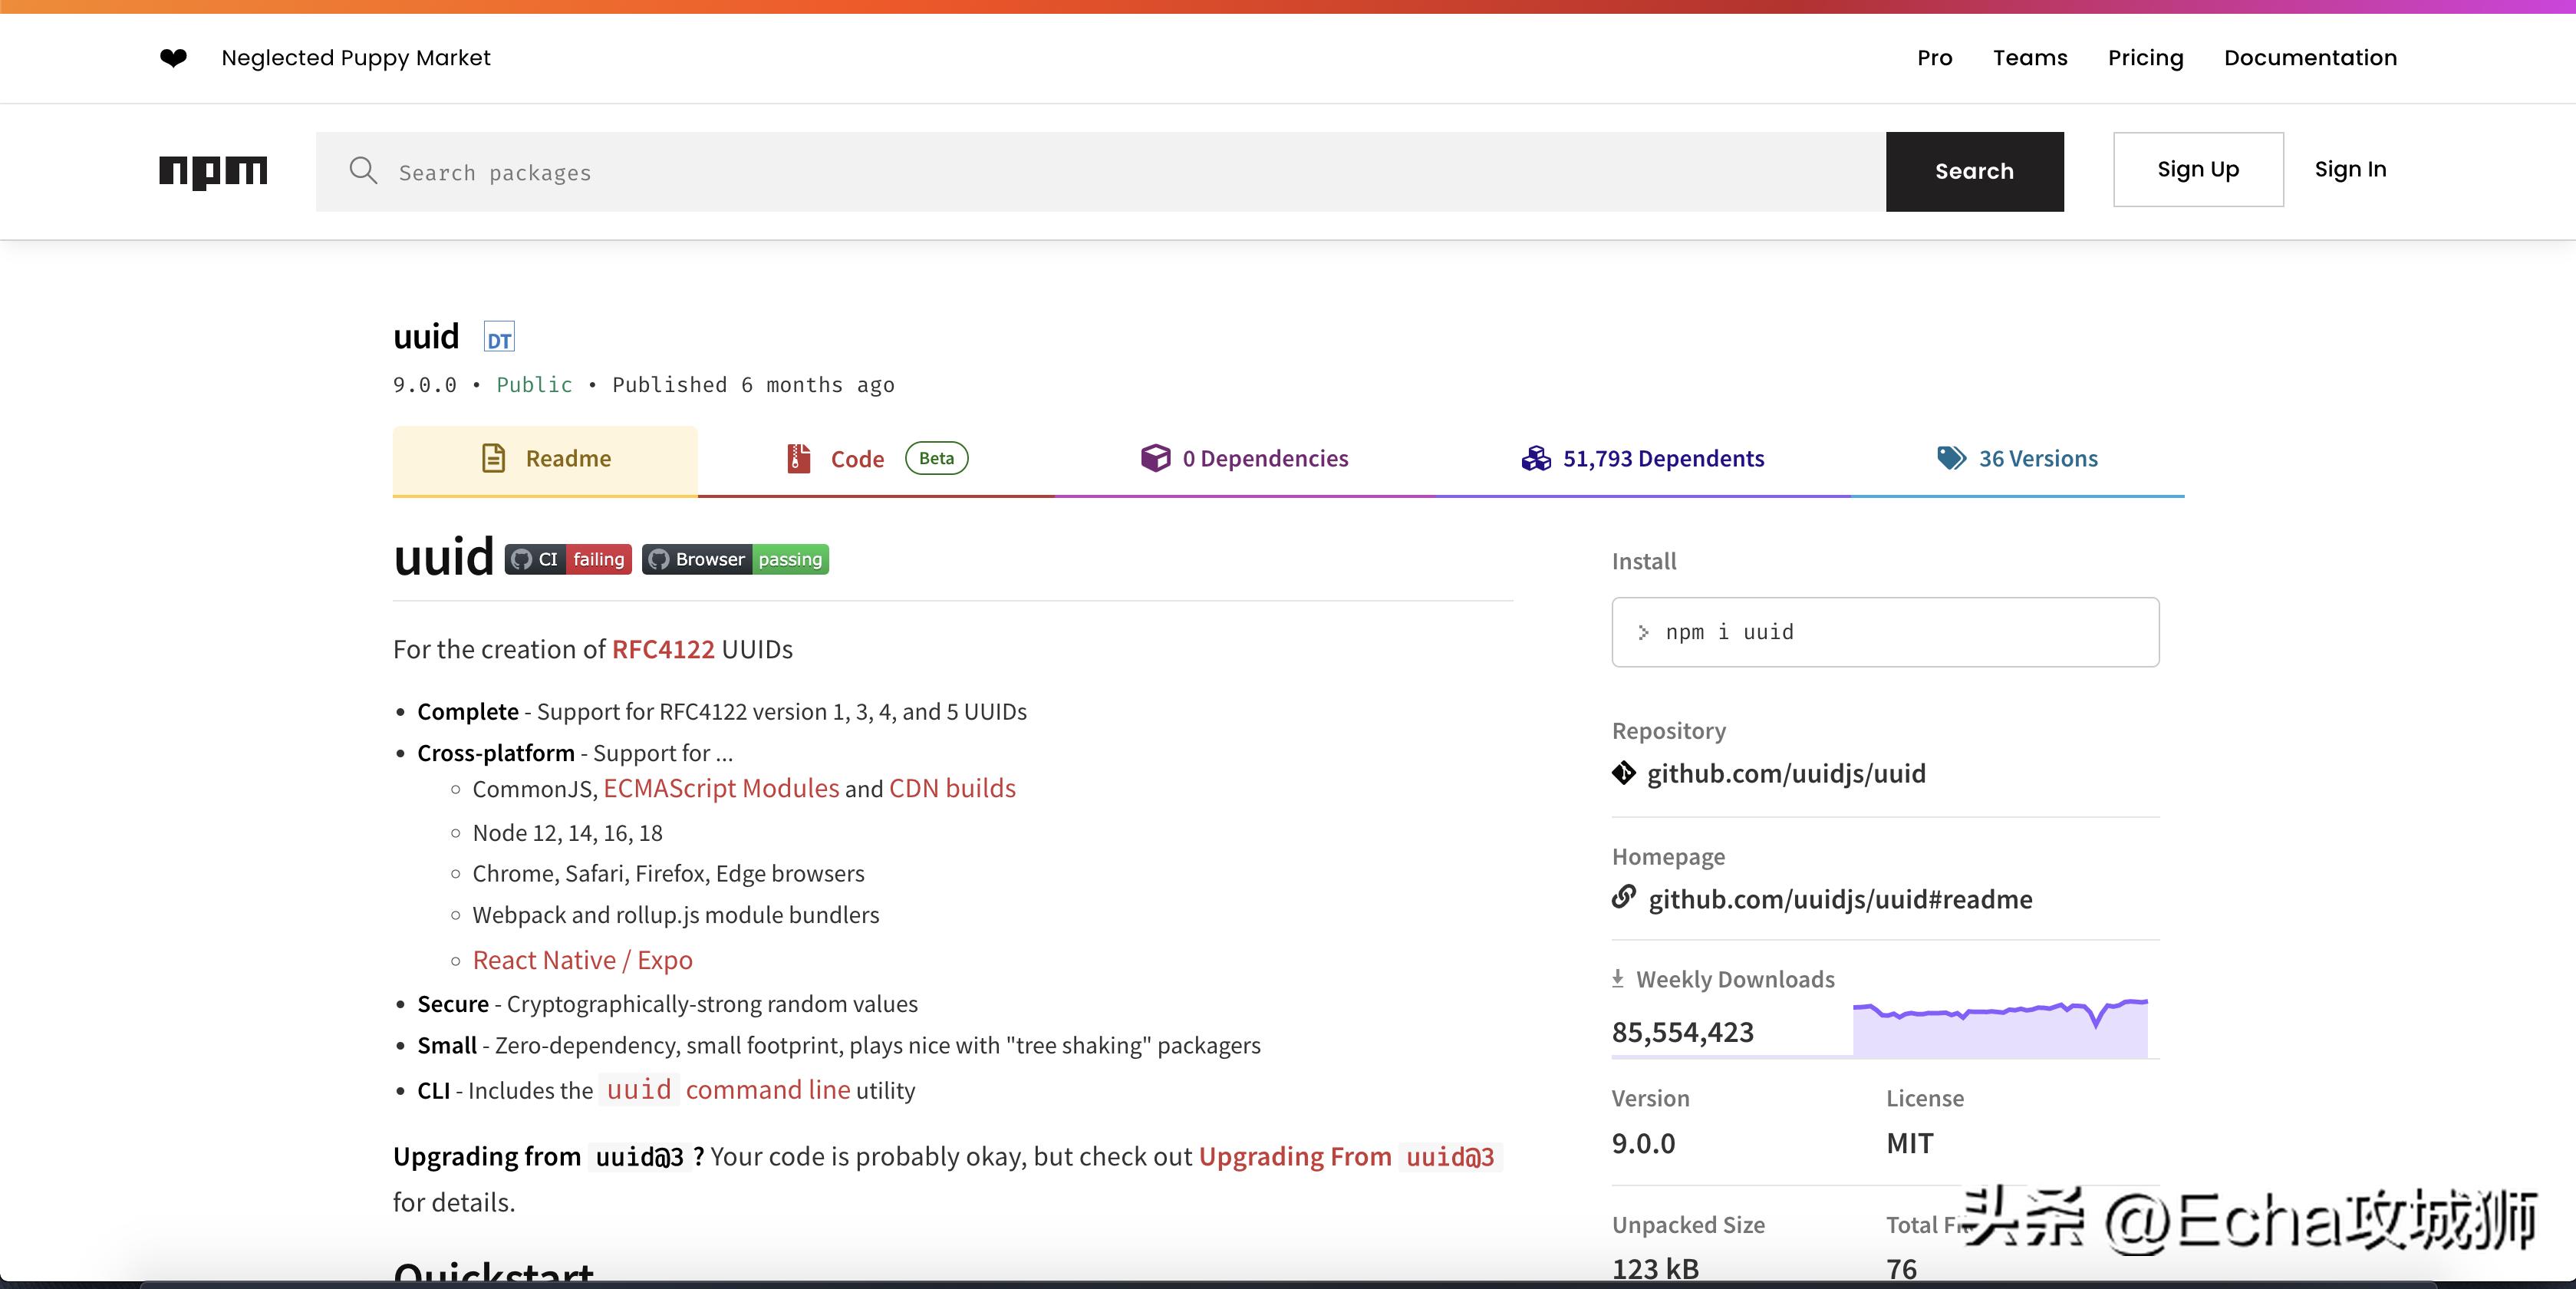Open the 0 Dependencies tab
The height and width of the screenshot is (1289, 2576).
click(x=1245, y=459)
